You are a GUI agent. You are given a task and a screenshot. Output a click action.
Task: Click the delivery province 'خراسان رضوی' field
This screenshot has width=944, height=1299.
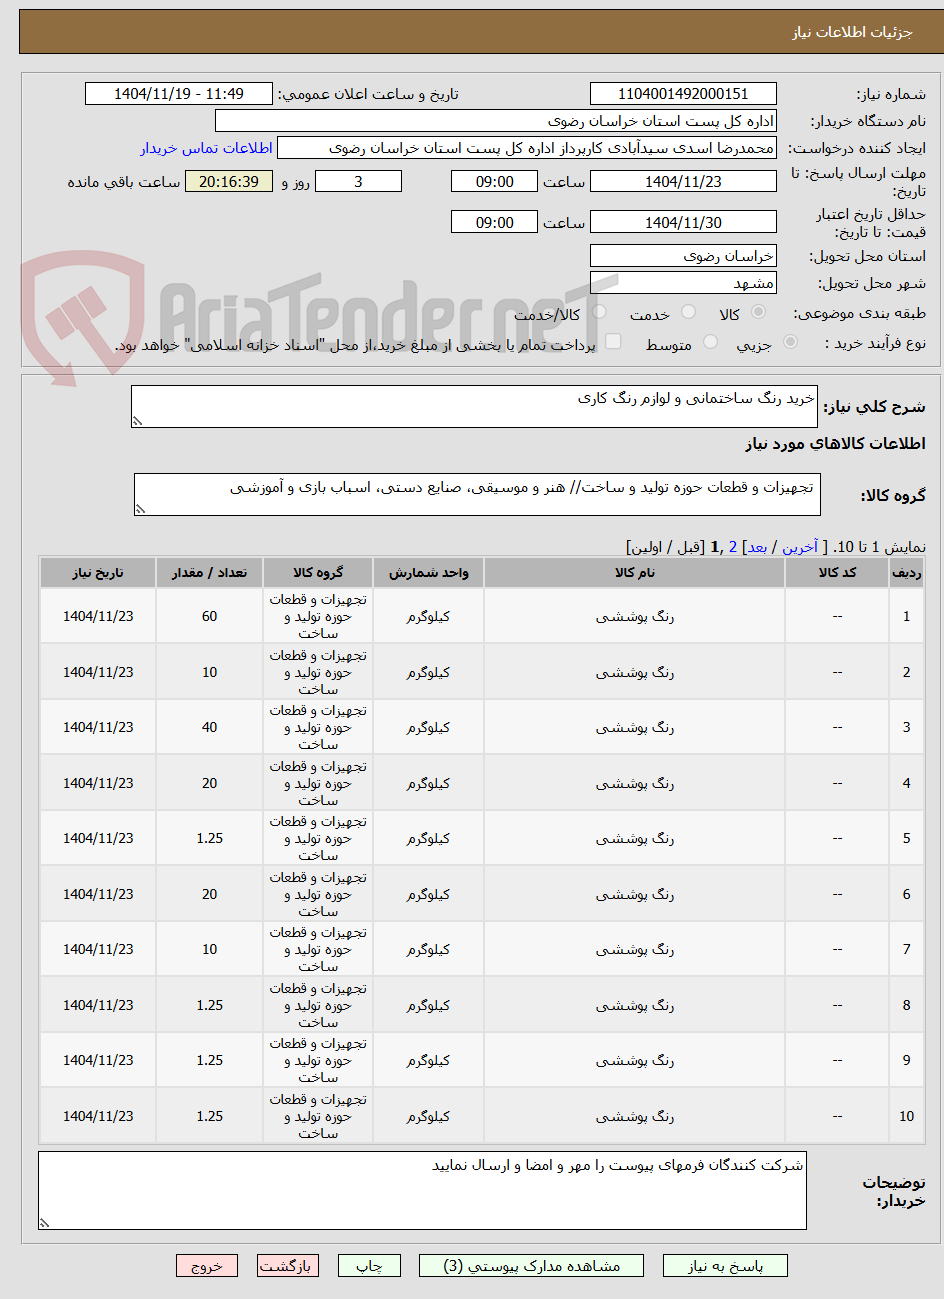point(683,256)
